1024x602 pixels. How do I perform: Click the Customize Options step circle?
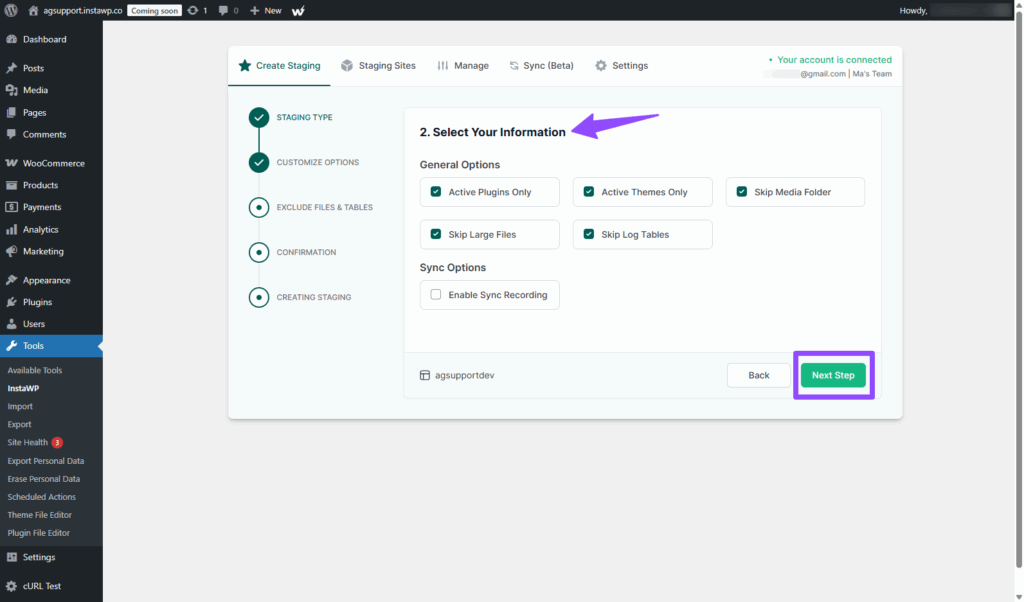coord(259,162)
